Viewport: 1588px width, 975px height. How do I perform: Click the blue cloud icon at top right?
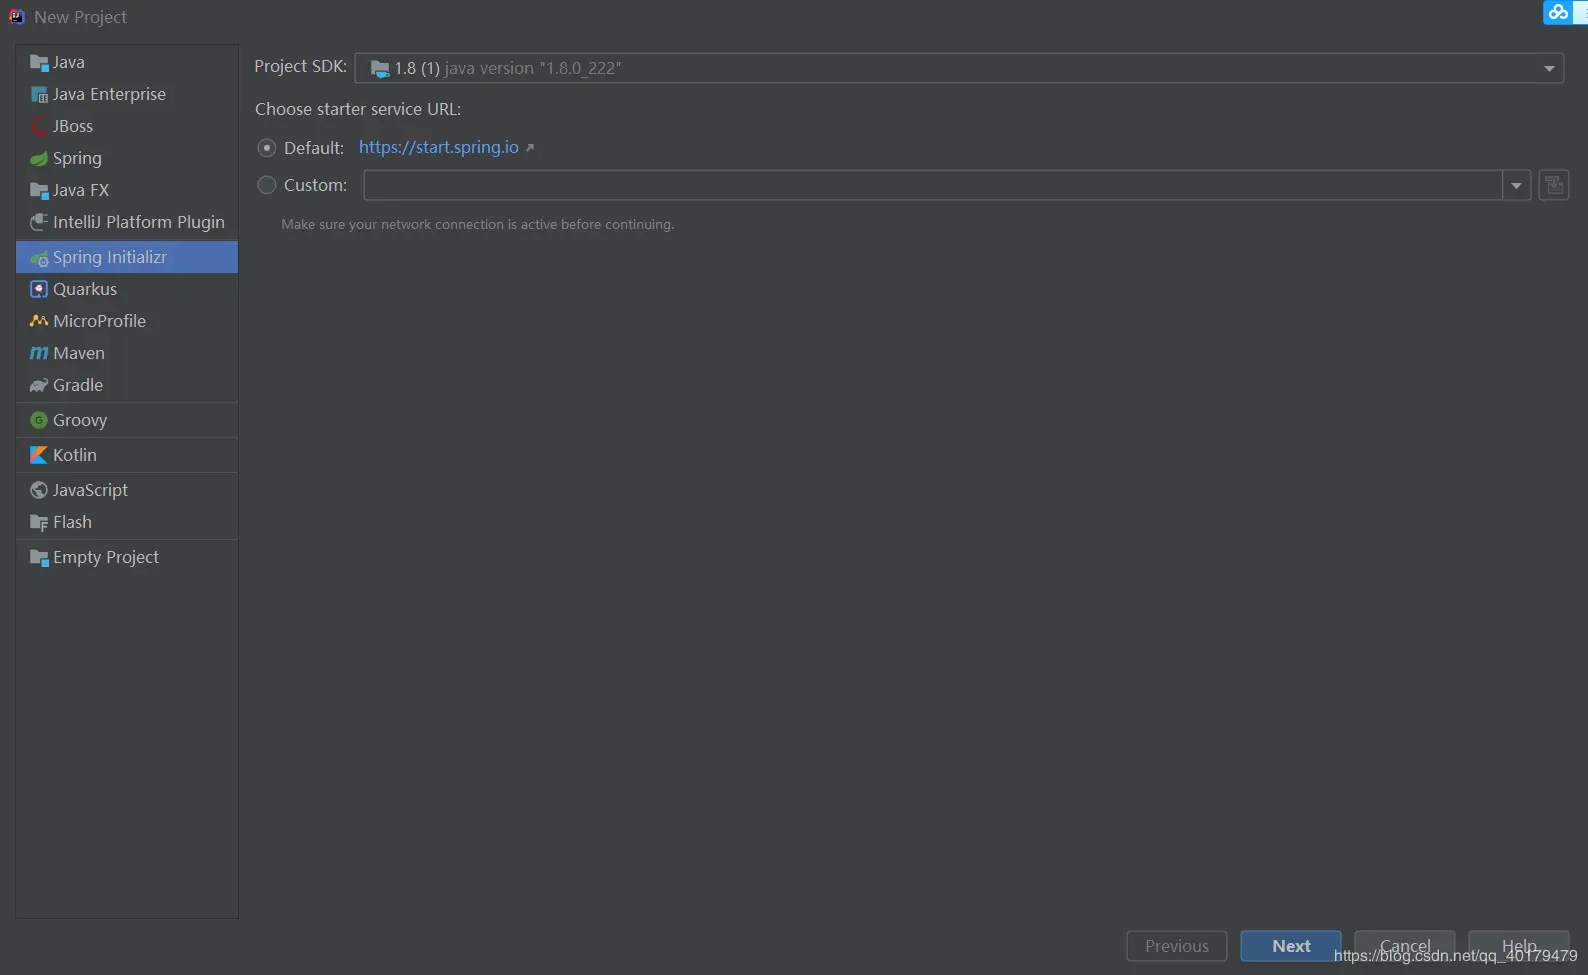pyautogui.click(x=1558, y=12)
